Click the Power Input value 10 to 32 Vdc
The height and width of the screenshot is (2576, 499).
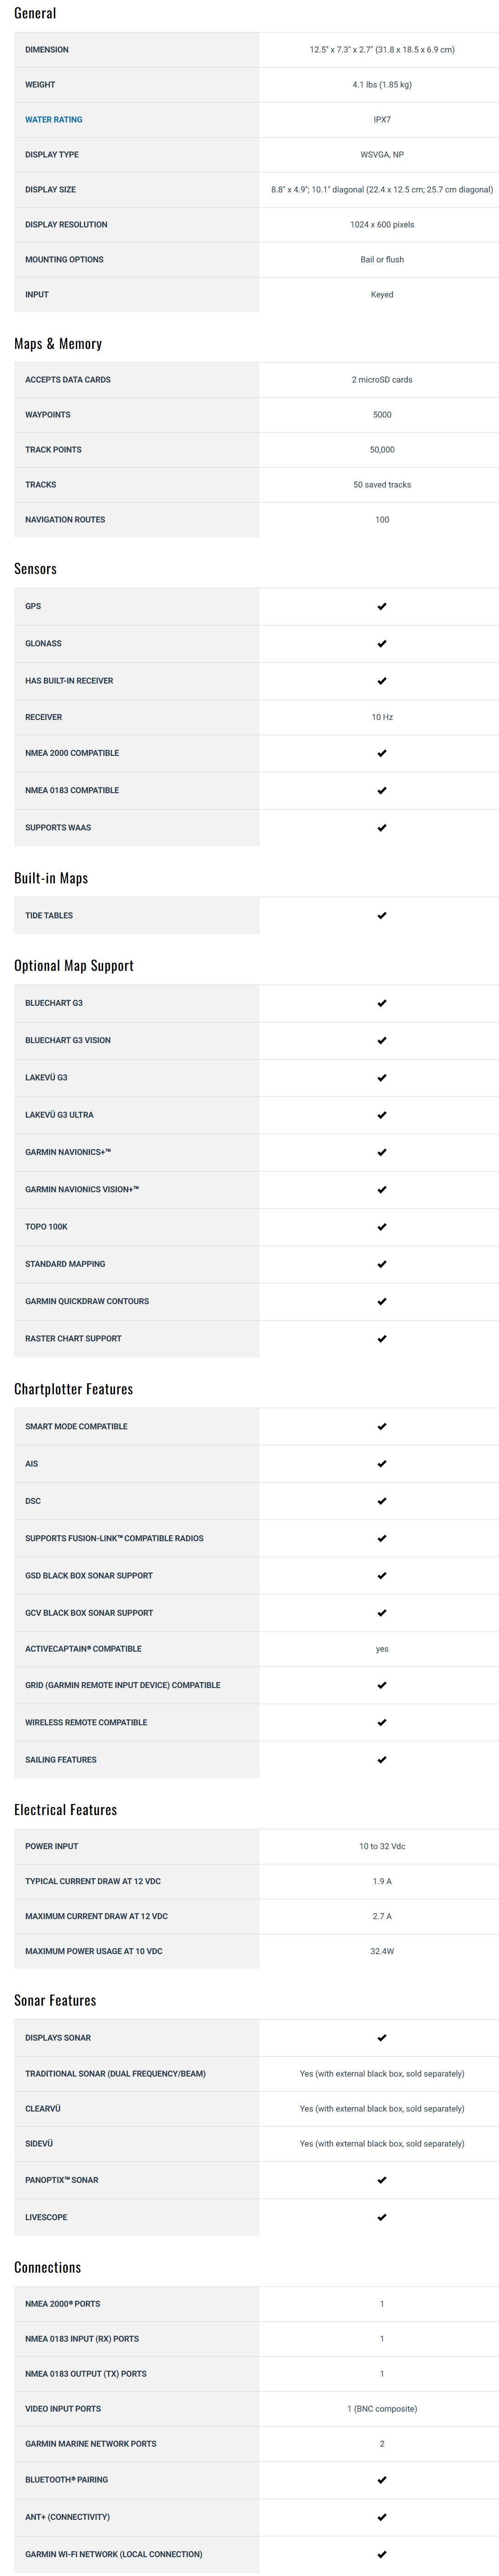click(x=382, y=1846)
